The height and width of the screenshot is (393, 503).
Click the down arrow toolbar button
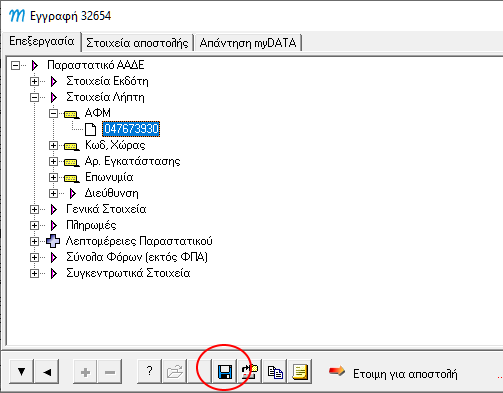(x=21, y=371)
